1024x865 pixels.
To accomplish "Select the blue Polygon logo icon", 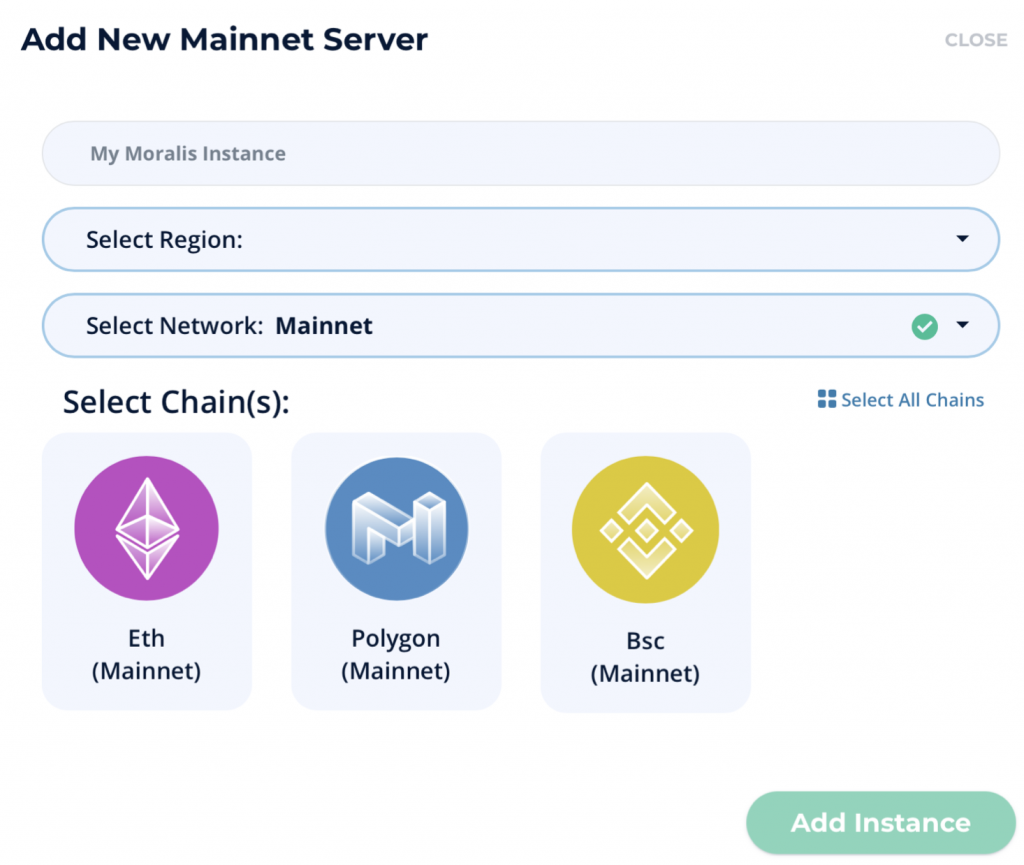I will click(x=396, y=528).
